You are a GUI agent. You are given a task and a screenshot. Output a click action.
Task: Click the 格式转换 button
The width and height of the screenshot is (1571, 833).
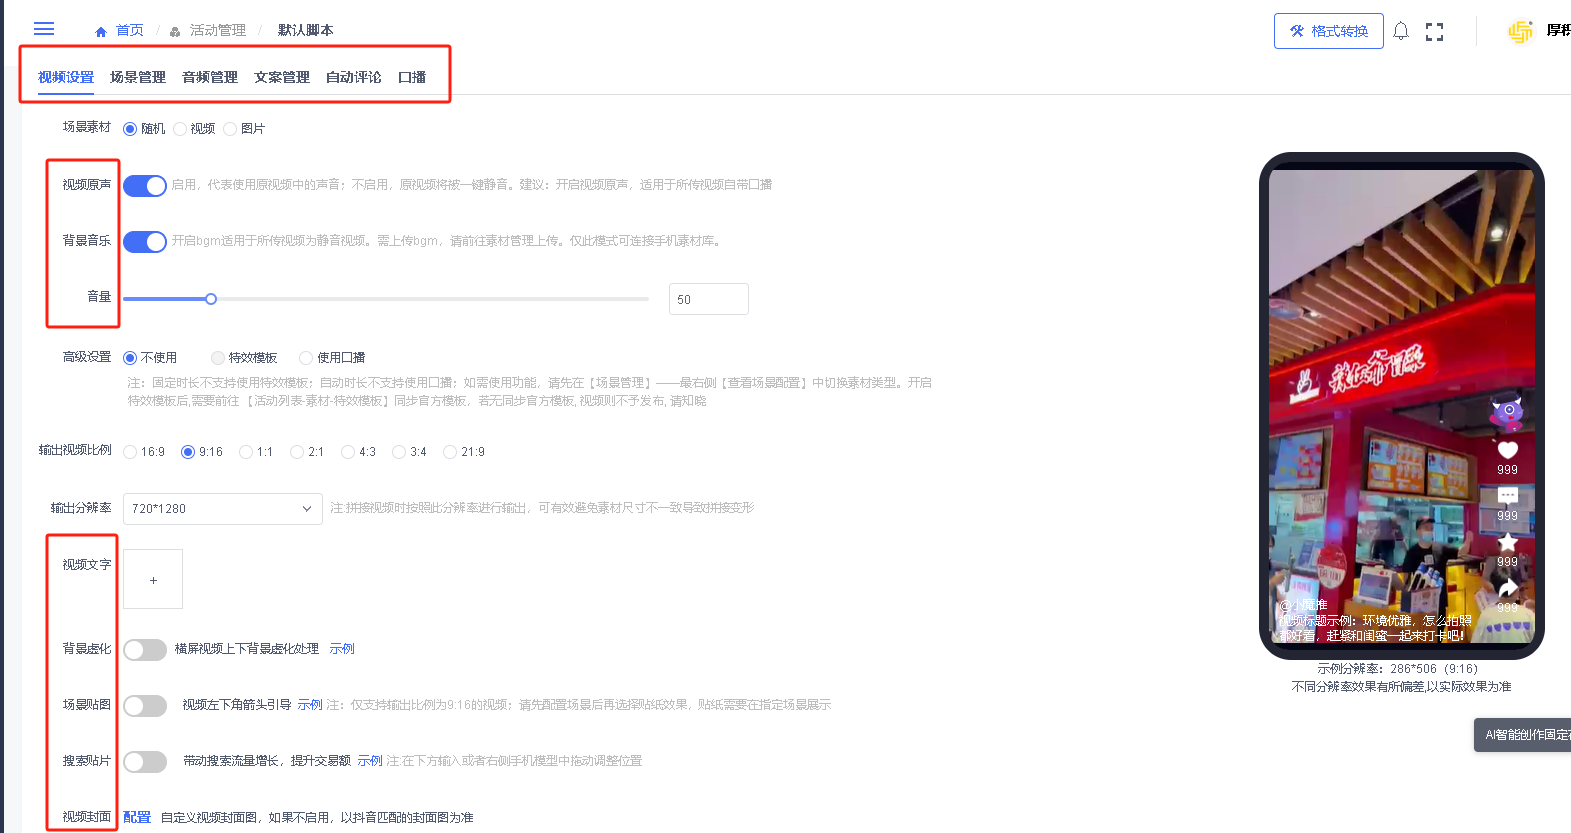1328,31
